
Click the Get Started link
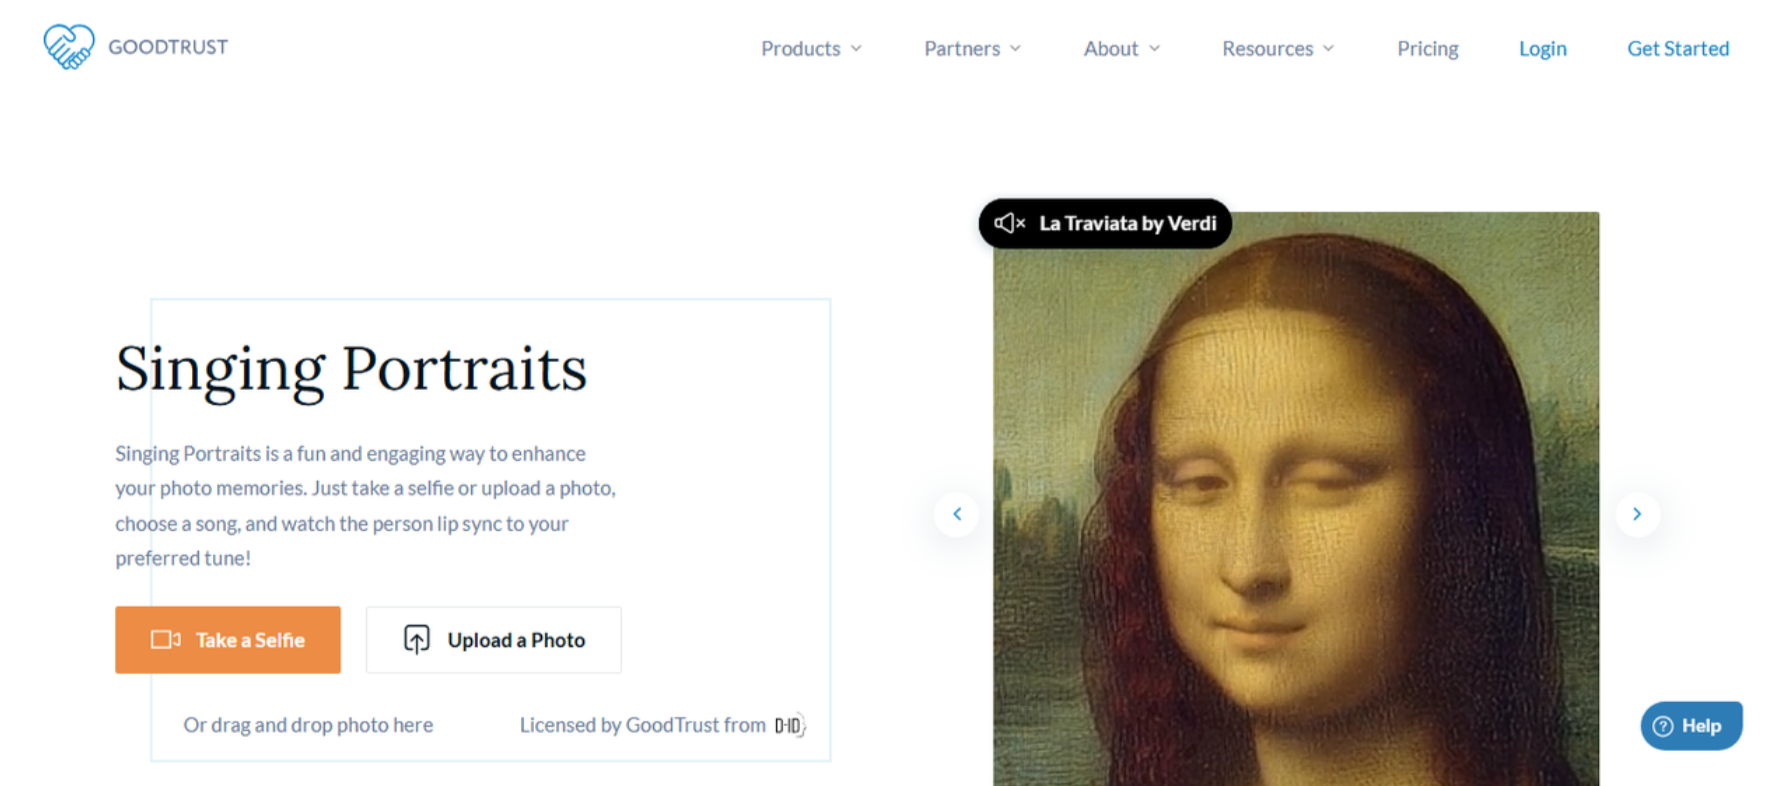(1678, 48)
